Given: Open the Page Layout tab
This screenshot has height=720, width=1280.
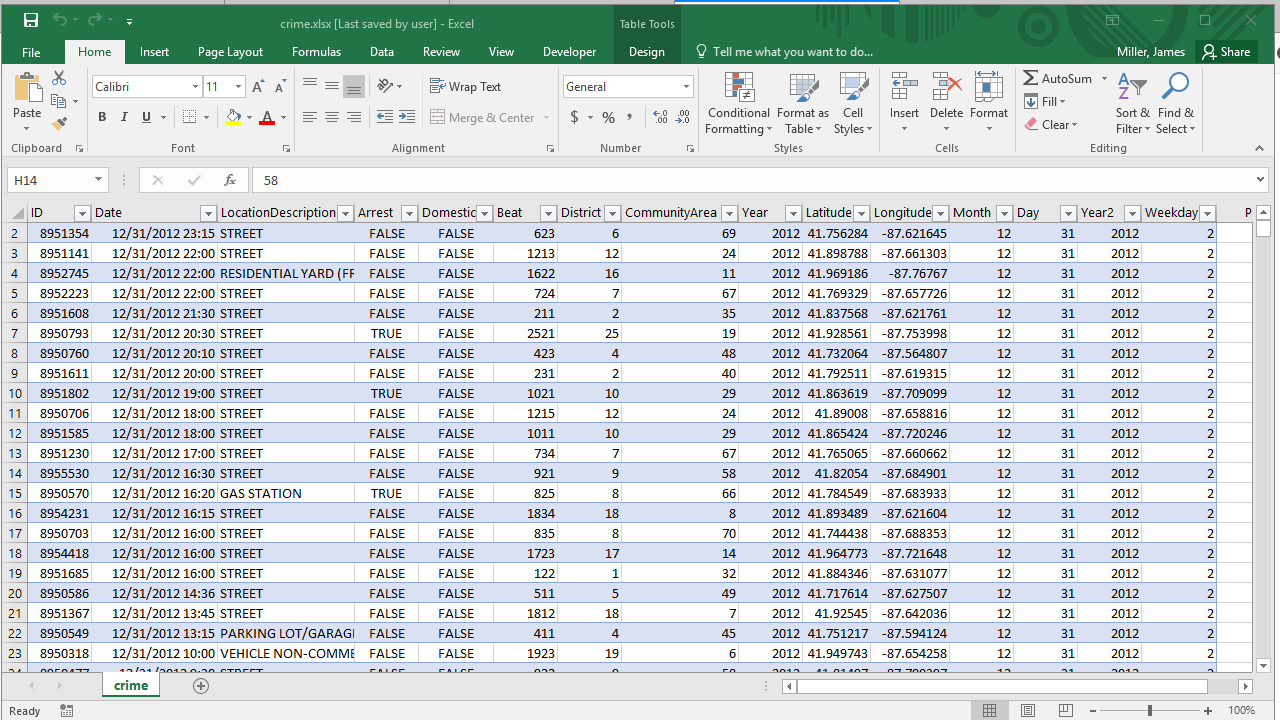Looking at the screenshot, I should click(x=230, y=52).
